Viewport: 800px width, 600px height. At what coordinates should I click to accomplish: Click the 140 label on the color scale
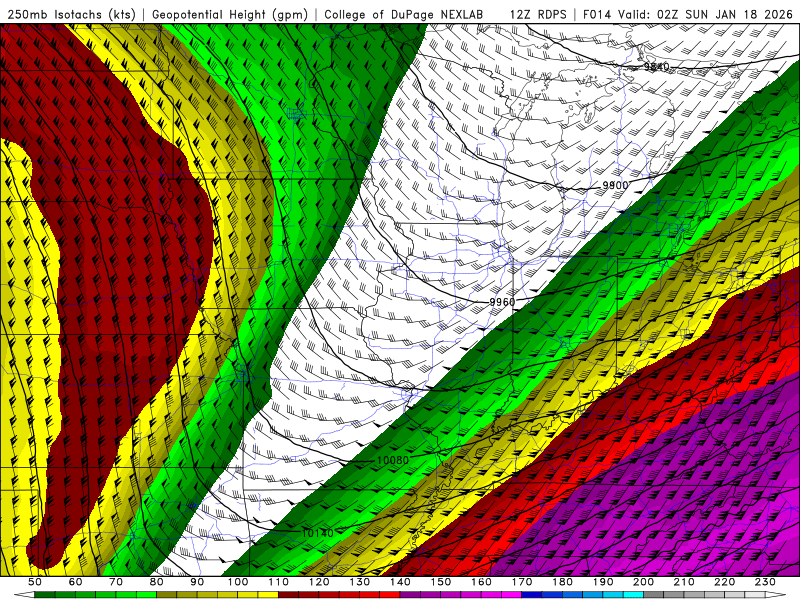coord(400,582)
